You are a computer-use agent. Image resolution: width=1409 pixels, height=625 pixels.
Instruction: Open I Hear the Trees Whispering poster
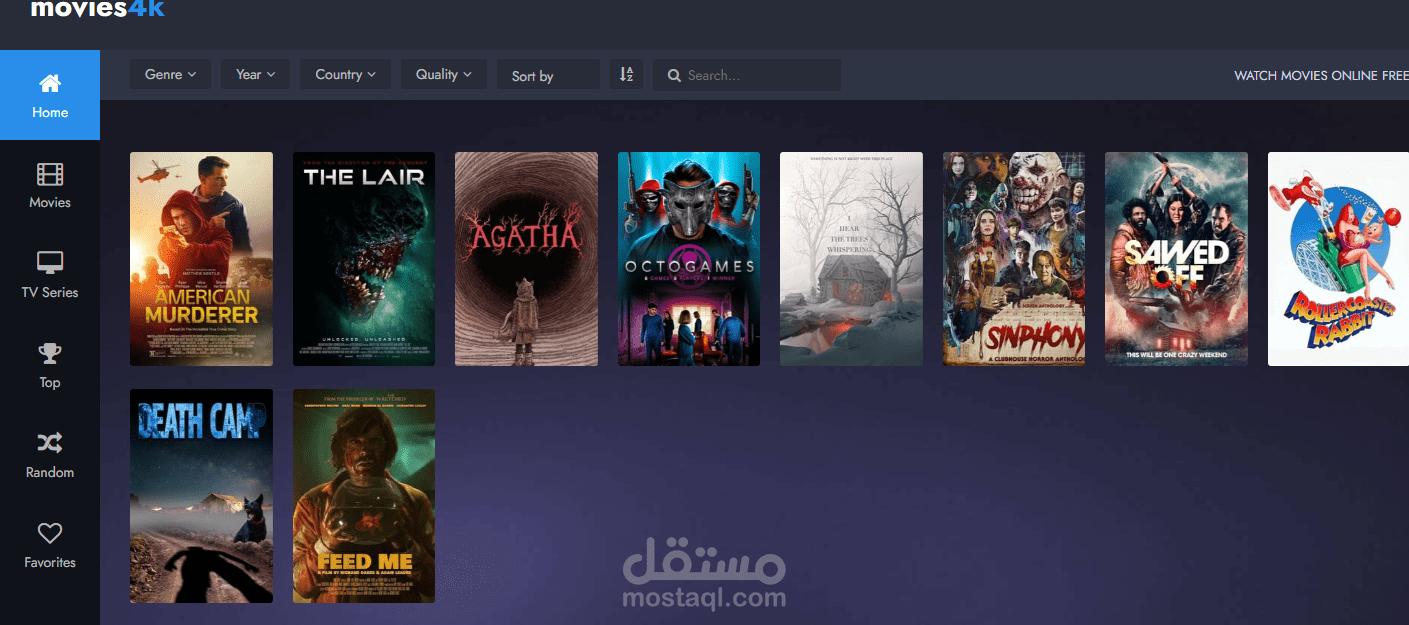pos(851,259)
